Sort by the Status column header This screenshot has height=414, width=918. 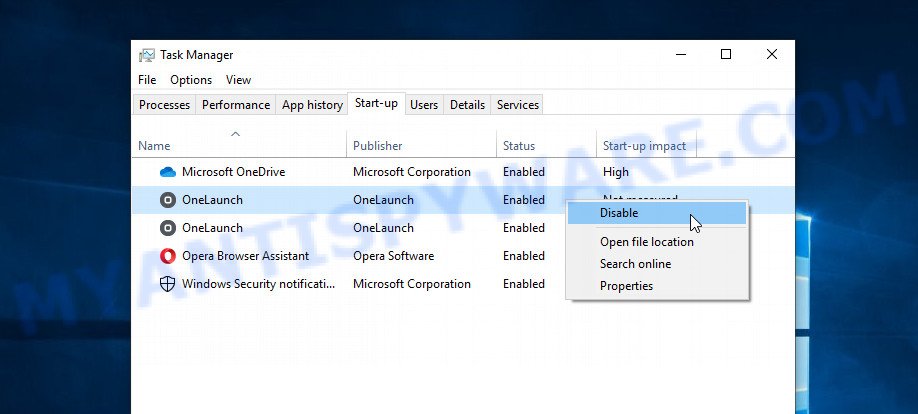click(519, 146)
